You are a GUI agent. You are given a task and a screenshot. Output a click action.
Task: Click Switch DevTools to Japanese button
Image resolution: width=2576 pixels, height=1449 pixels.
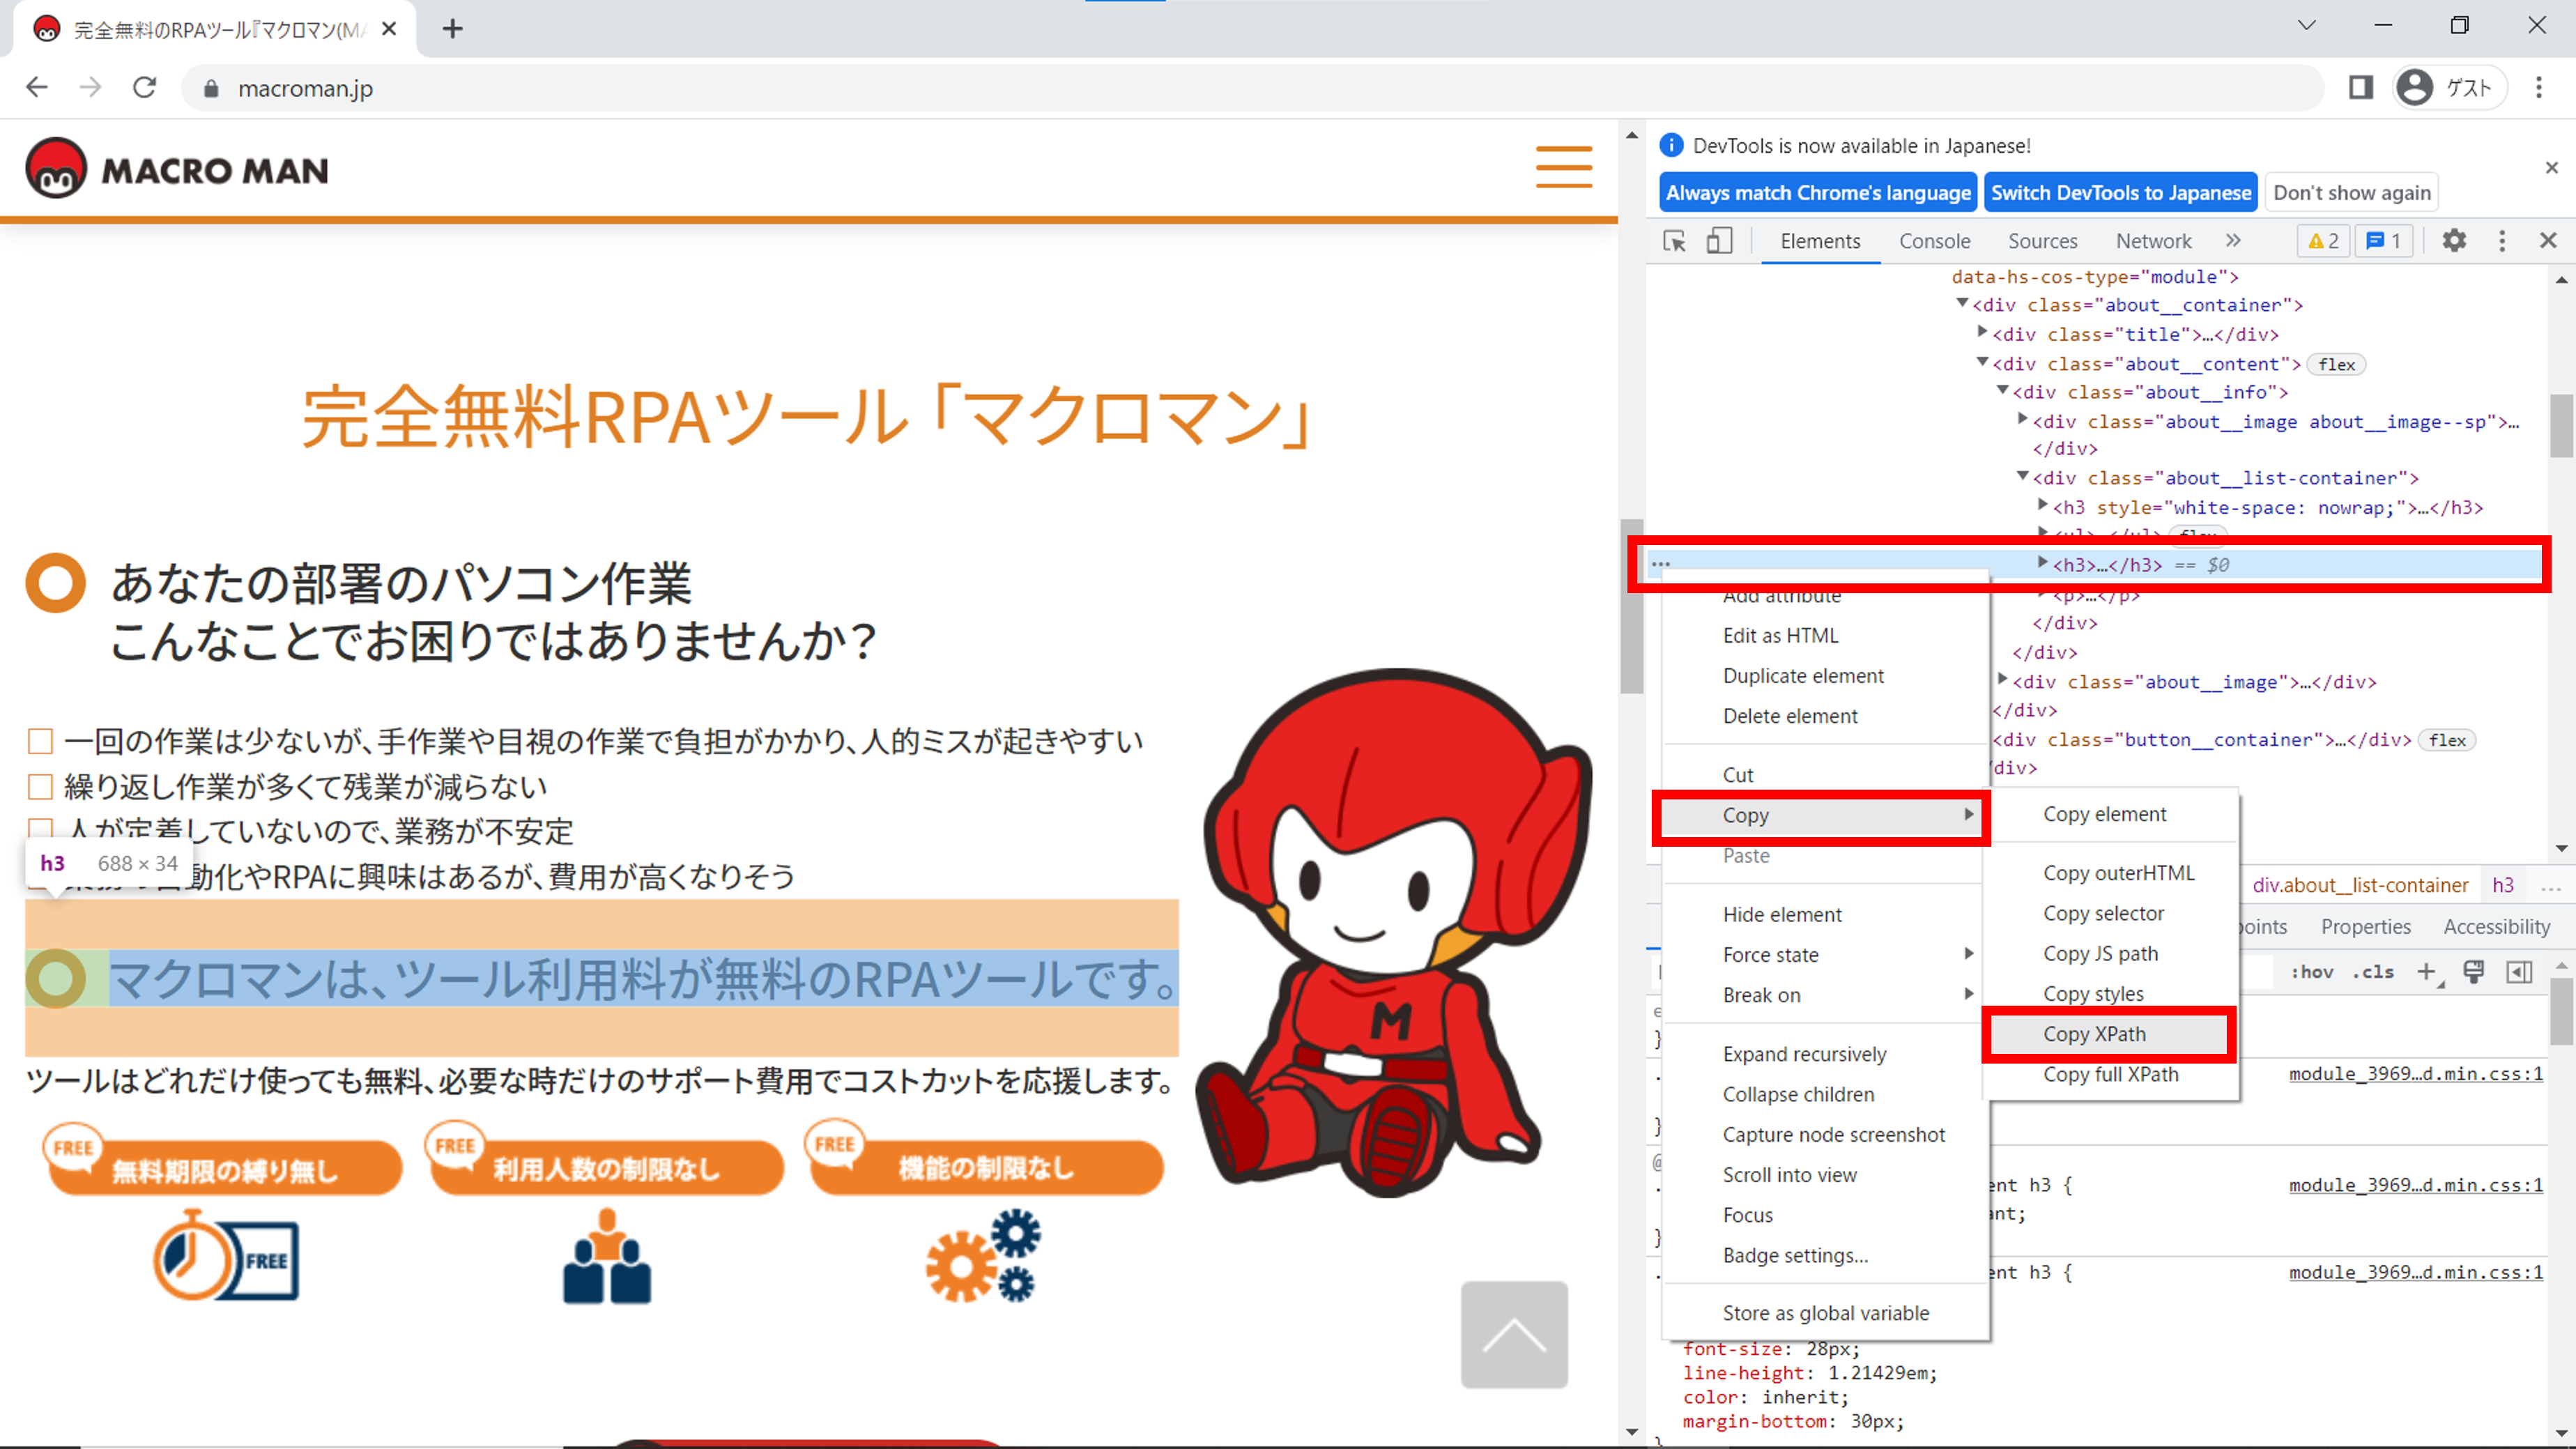click(x=2120, y=192)
